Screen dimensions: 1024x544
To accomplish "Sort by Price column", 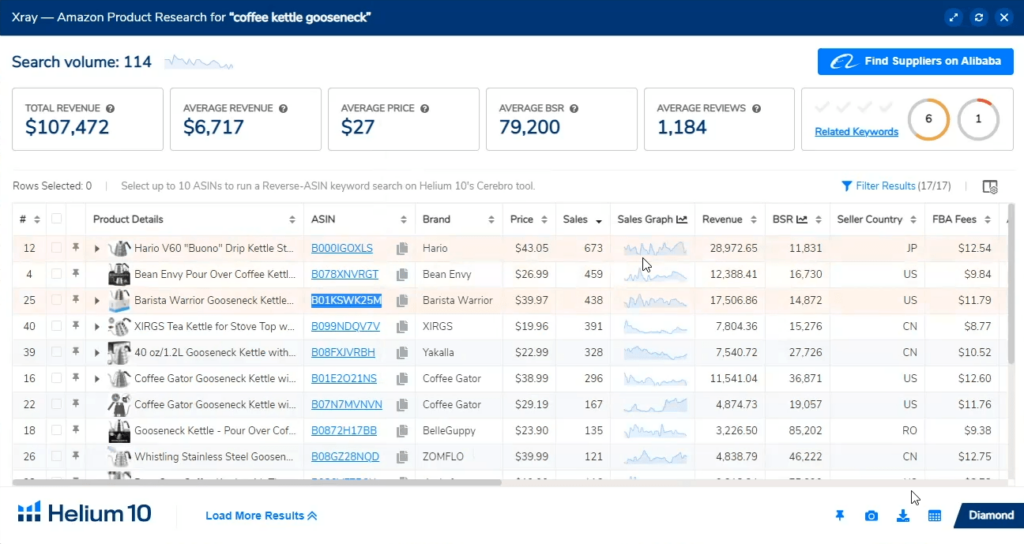I will point(544,220).
